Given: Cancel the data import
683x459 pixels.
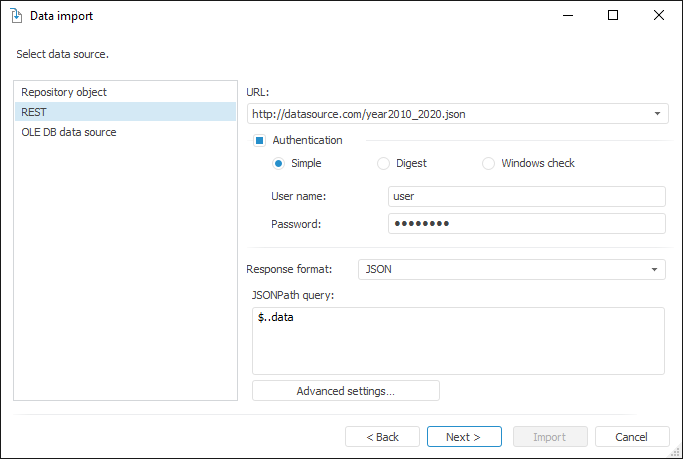Looking at the screenshot, I should coord(632,437).
